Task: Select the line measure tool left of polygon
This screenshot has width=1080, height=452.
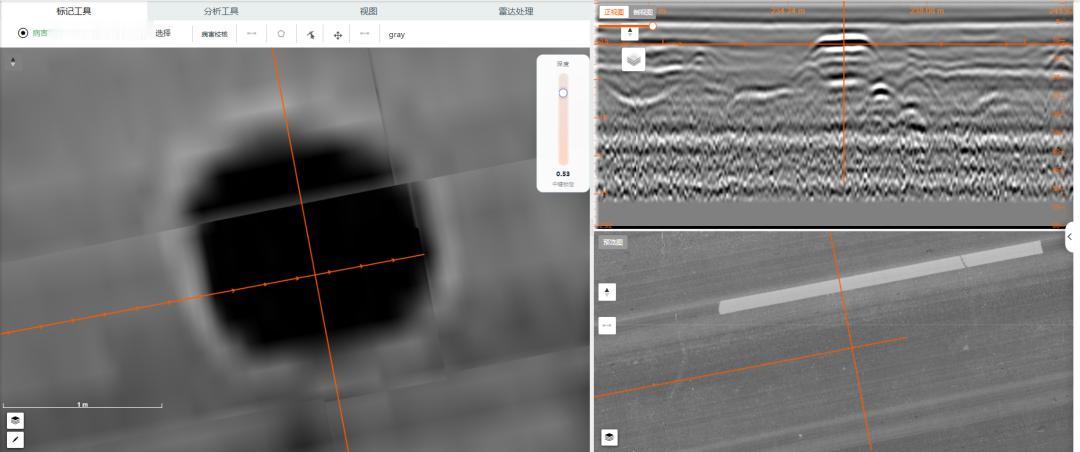Action: point(251,33)
